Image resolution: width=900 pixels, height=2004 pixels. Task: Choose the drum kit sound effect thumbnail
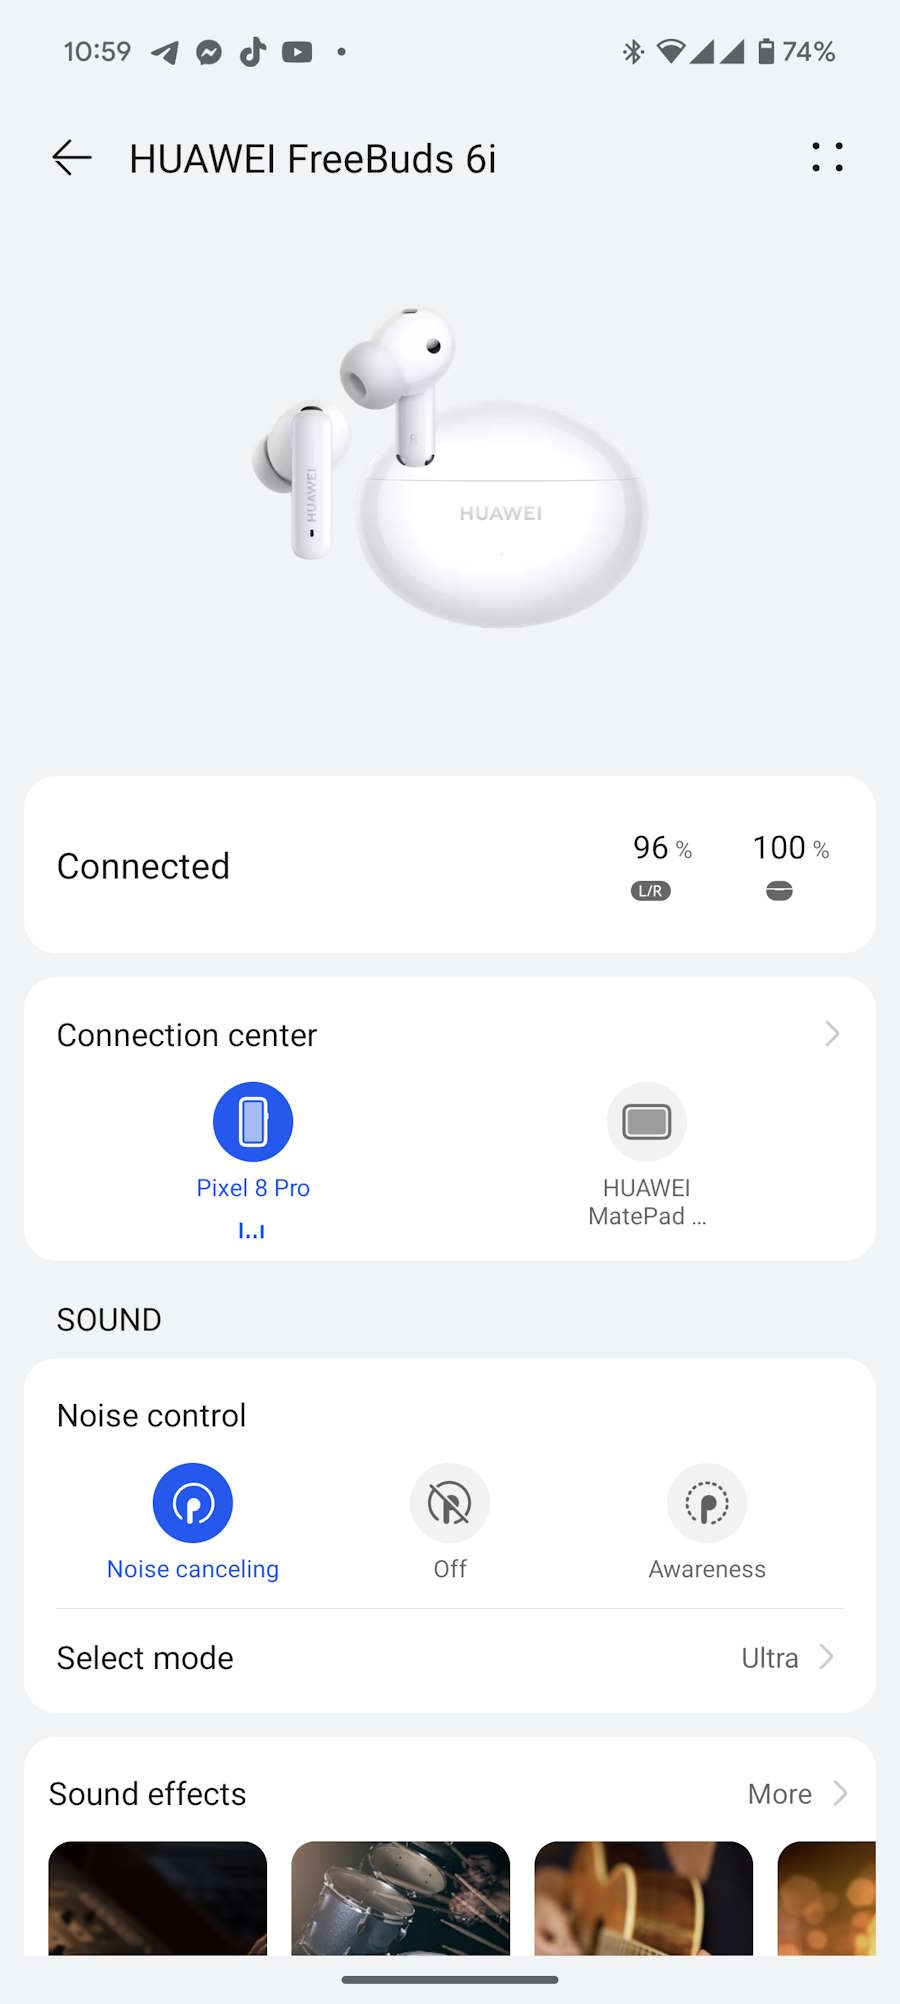click(x=400, y=1898)
